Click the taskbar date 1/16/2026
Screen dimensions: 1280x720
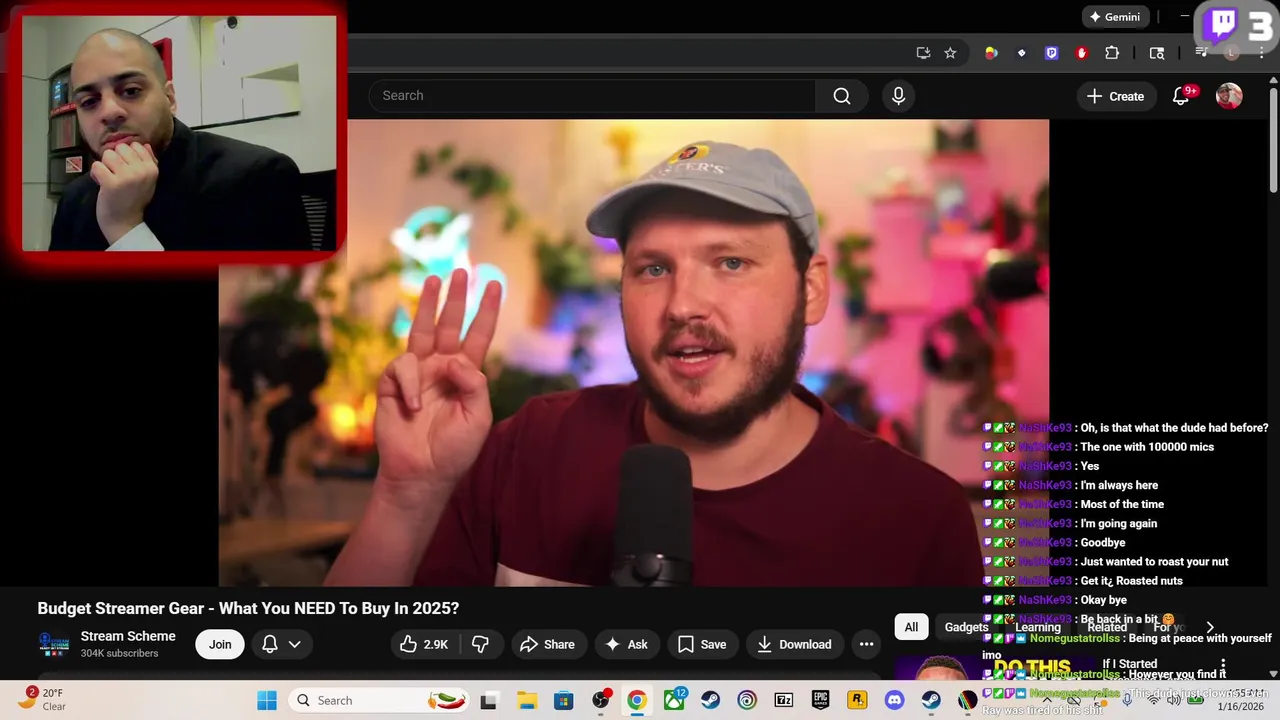click(1241, 708)
